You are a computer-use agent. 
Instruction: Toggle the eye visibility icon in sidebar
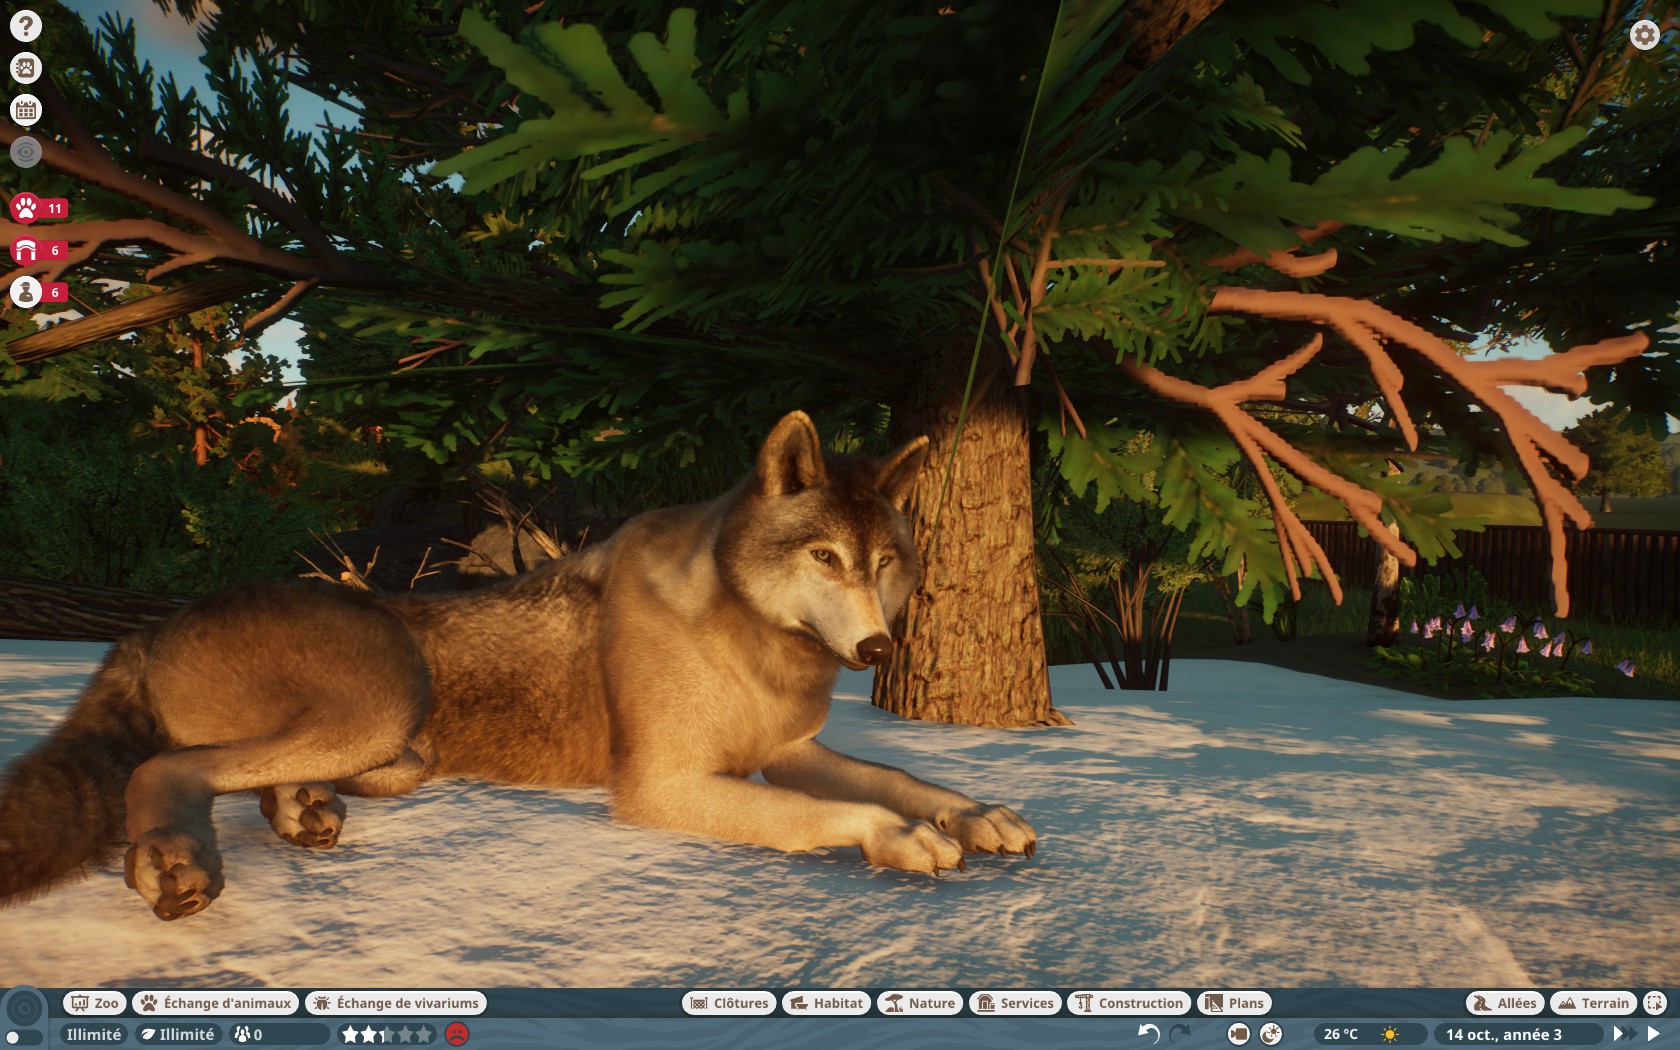click(x=26, y=152)
